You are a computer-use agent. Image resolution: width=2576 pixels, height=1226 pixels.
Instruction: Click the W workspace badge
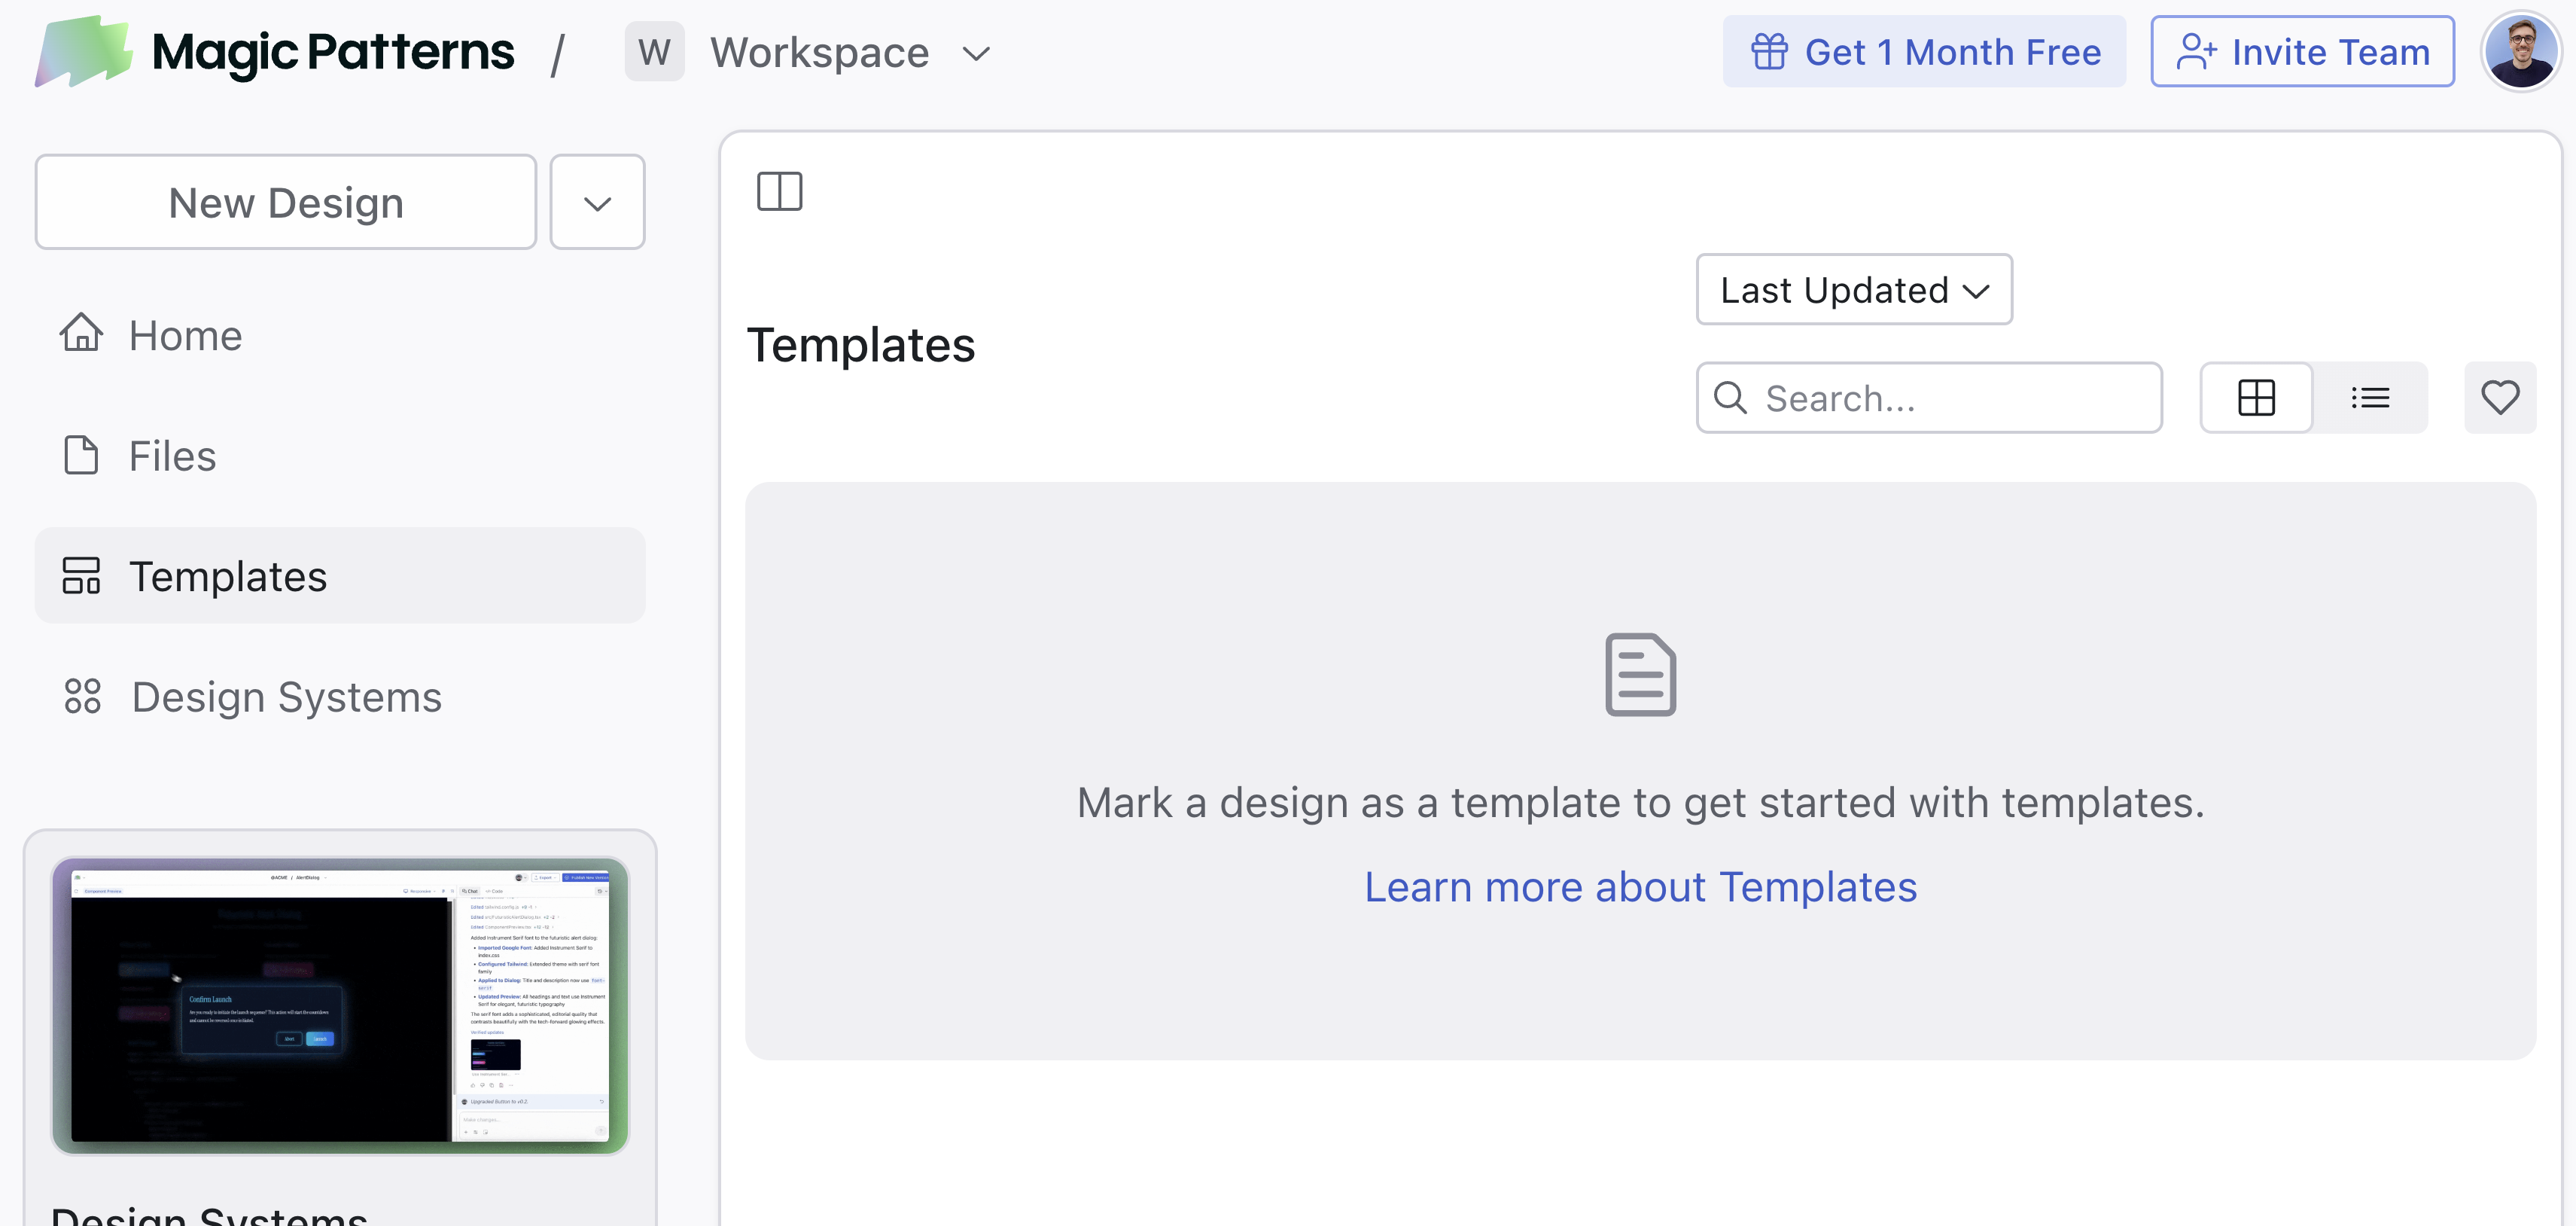(654, 52)
